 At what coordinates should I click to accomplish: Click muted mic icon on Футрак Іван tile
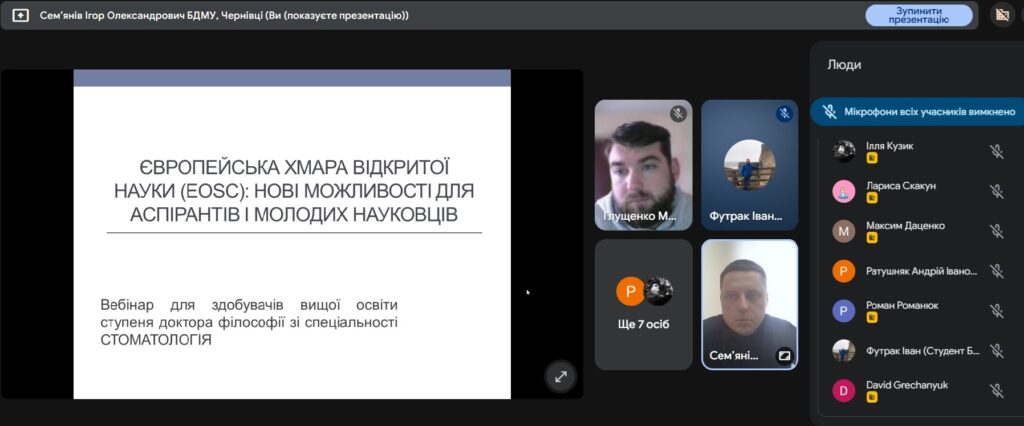pos(784,114)
